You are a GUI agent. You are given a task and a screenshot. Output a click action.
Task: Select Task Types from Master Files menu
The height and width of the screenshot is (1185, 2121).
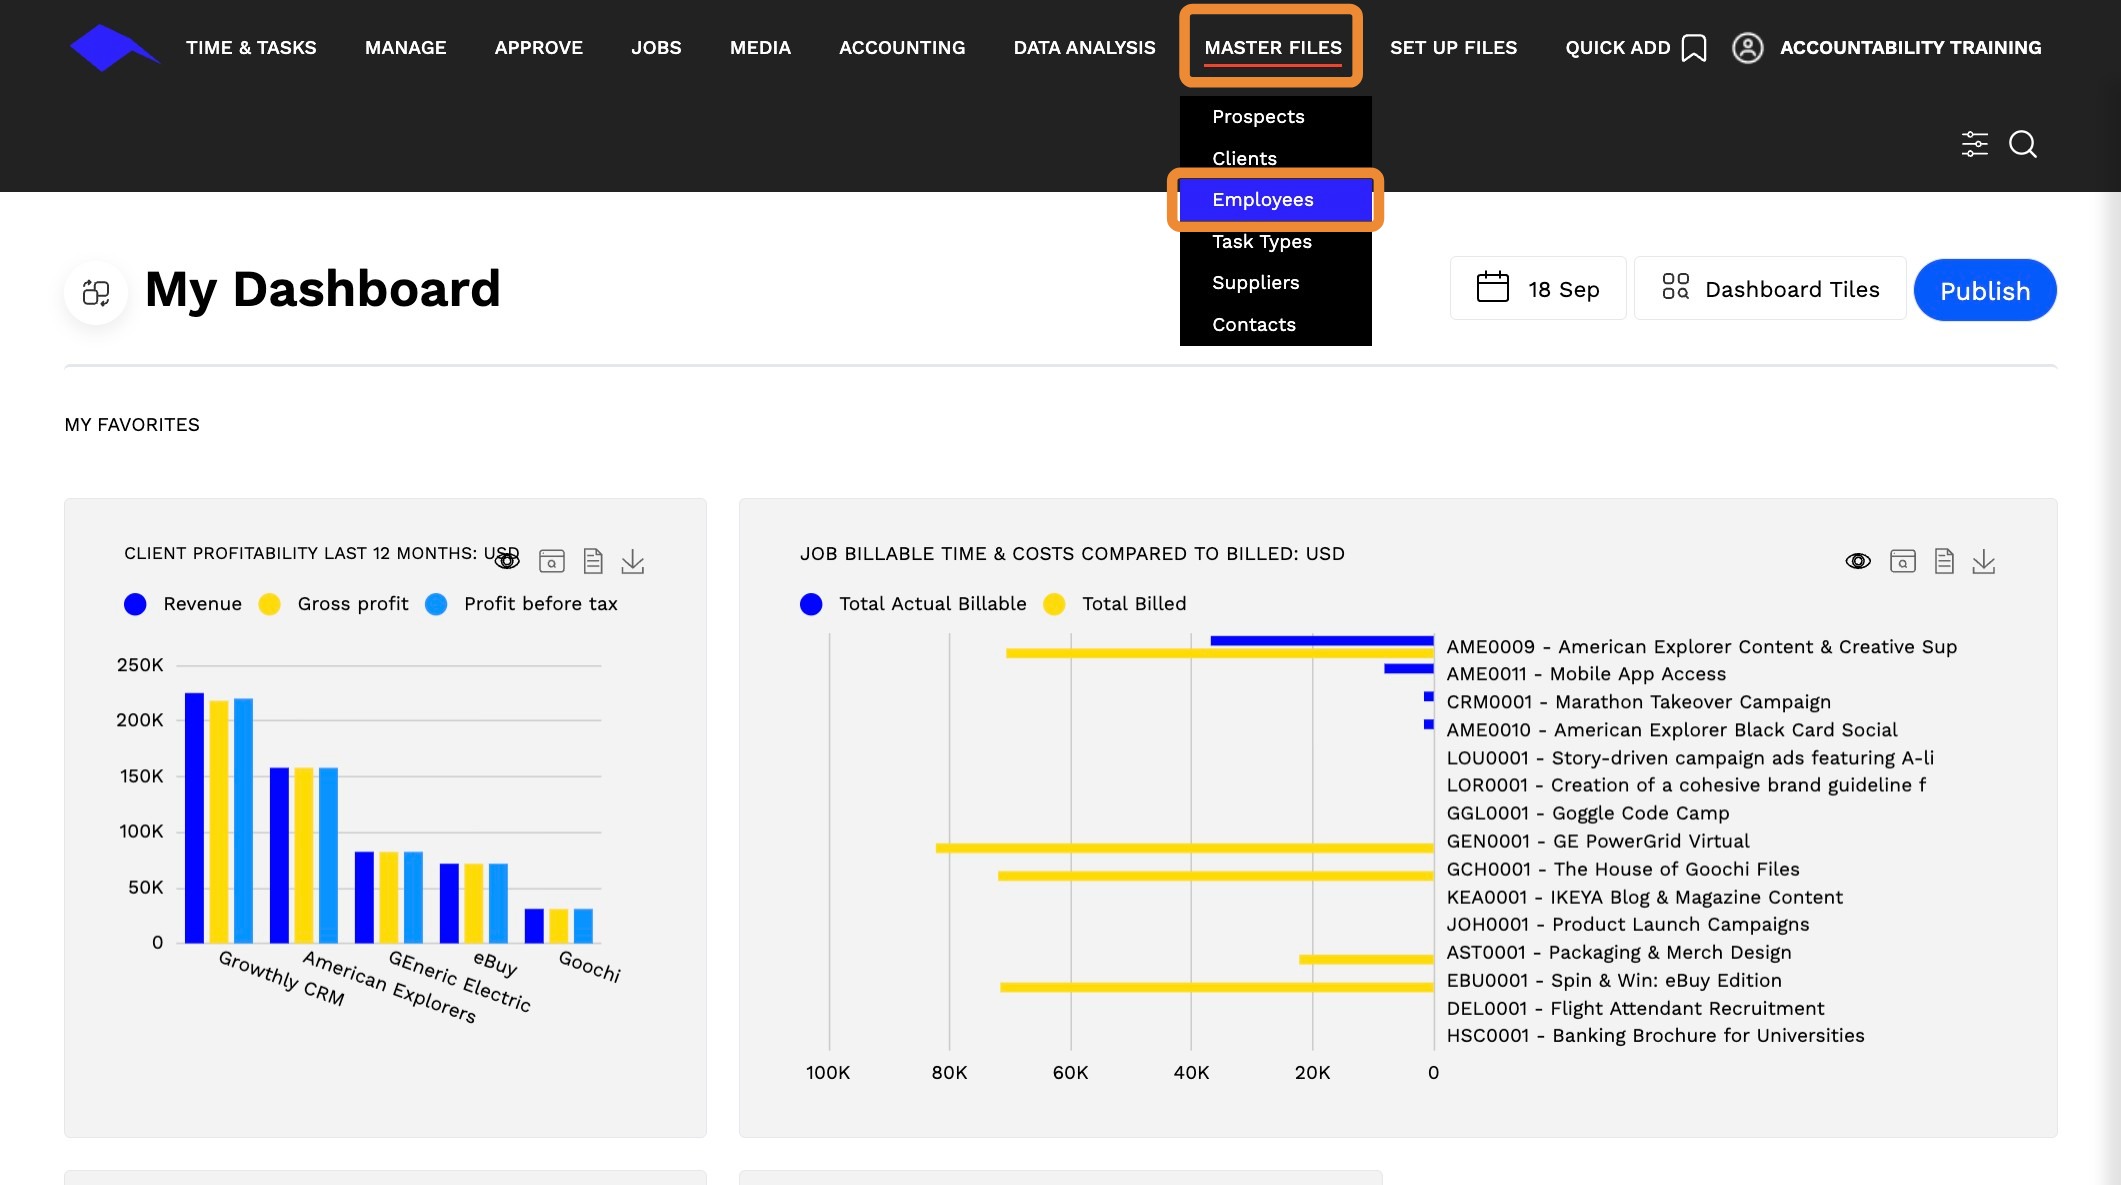click(x=1276, y=241)
